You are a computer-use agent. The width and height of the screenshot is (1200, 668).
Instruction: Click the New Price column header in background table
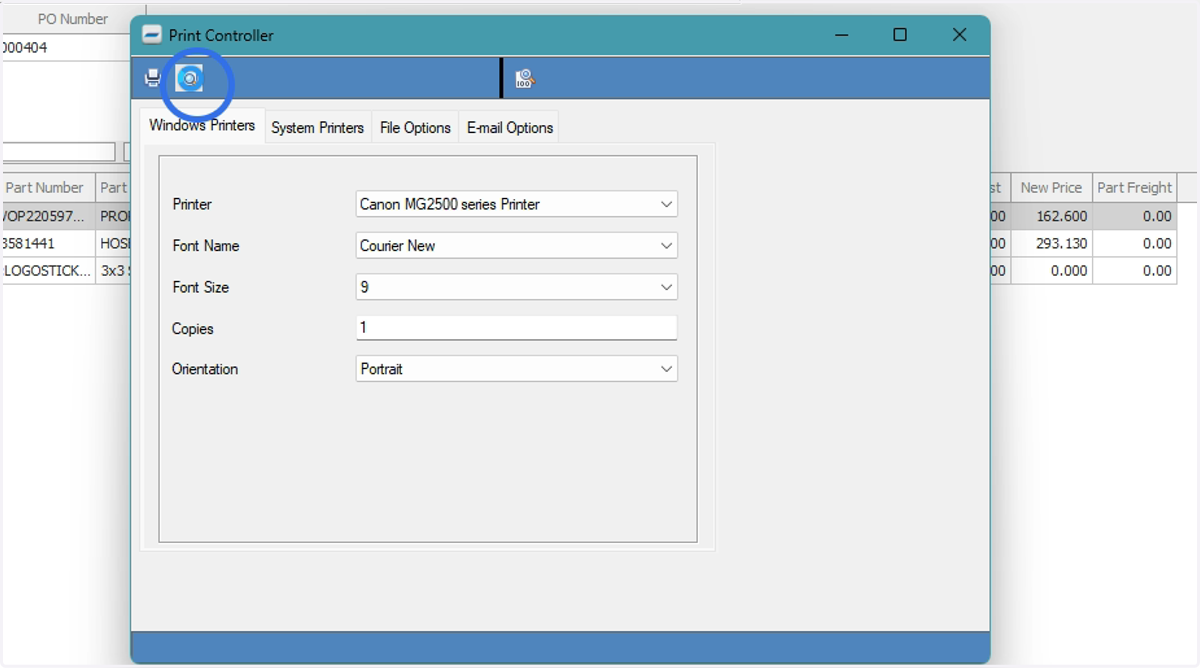pyautogui.click(x=1051, y=188)
